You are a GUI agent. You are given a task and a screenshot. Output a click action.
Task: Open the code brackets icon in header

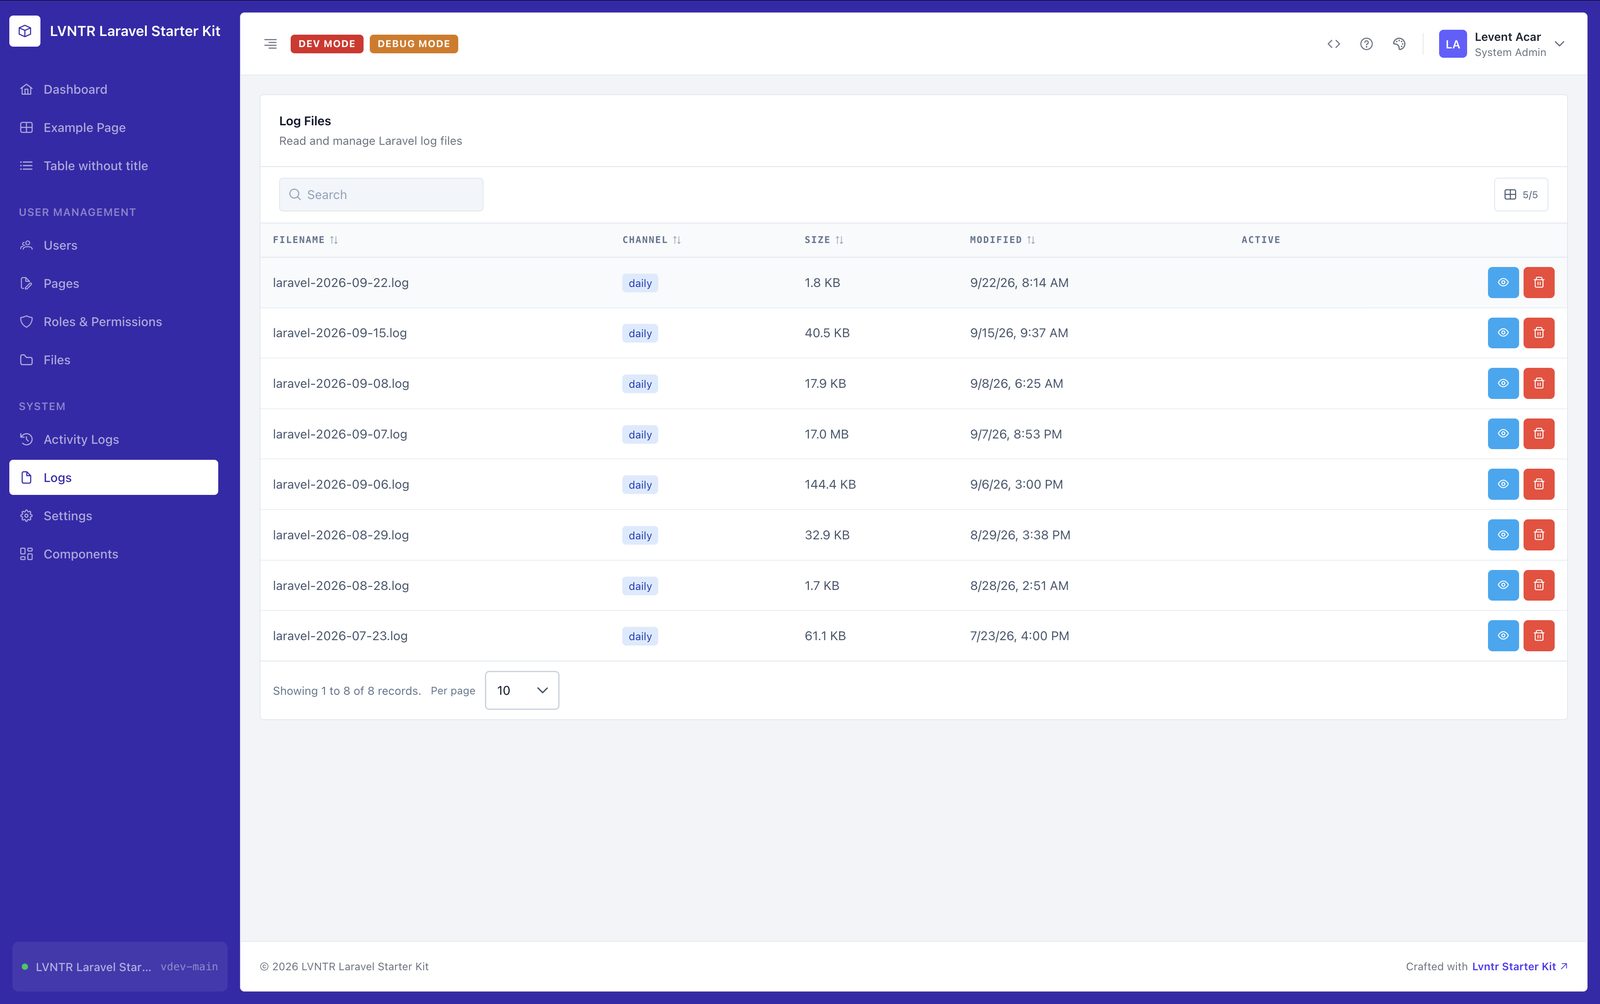tap(1333, 44)
